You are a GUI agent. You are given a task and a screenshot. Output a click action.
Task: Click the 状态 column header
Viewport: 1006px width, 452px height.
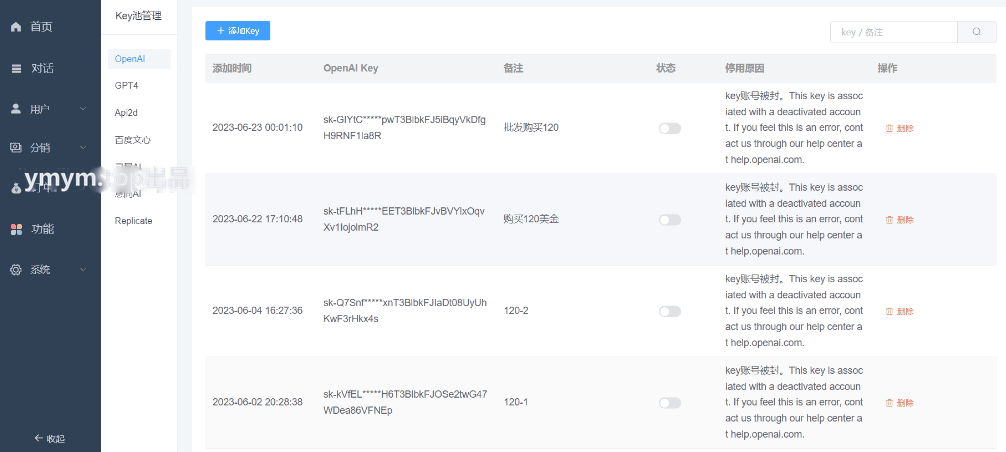click(x=666, y=69)
